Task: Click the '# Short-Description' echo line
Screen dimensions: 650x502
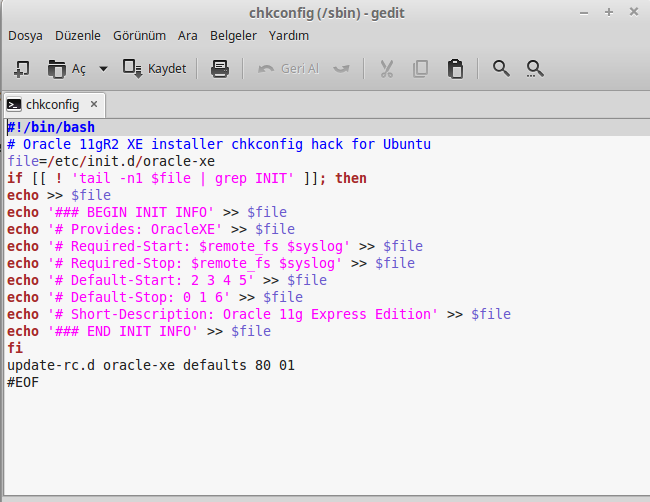Action: tap(259, 314)
